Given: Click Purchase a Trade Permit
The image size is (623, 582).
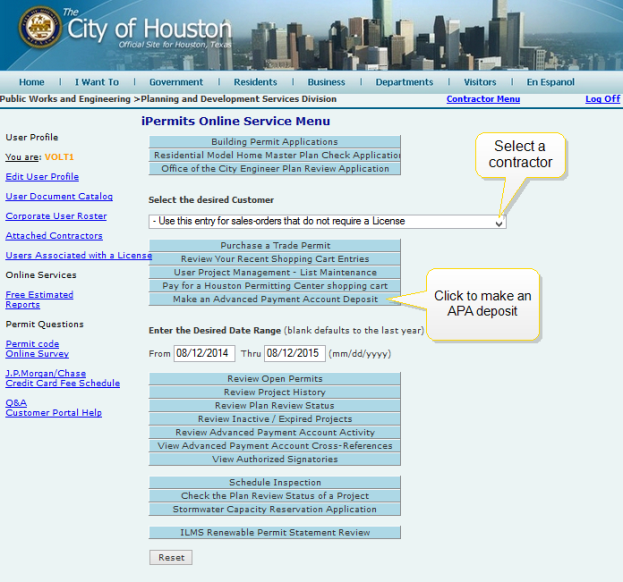Looking at the screenshot, I should click(x=275, y=246).
